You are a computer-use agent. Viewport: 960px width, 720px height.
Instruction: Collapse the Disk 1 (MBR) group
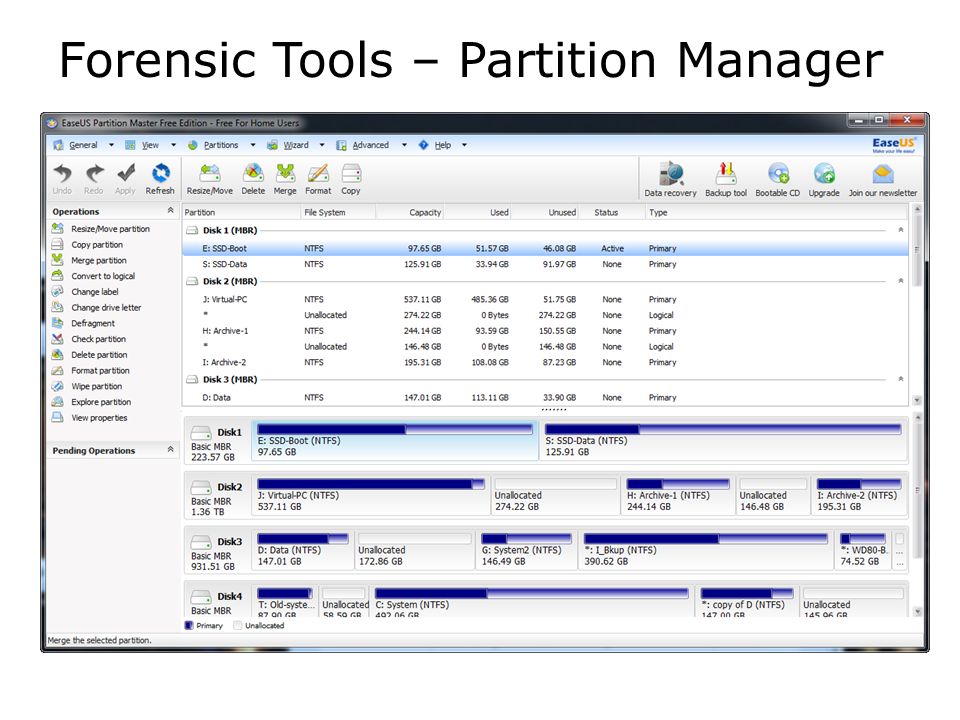(901, 230)
